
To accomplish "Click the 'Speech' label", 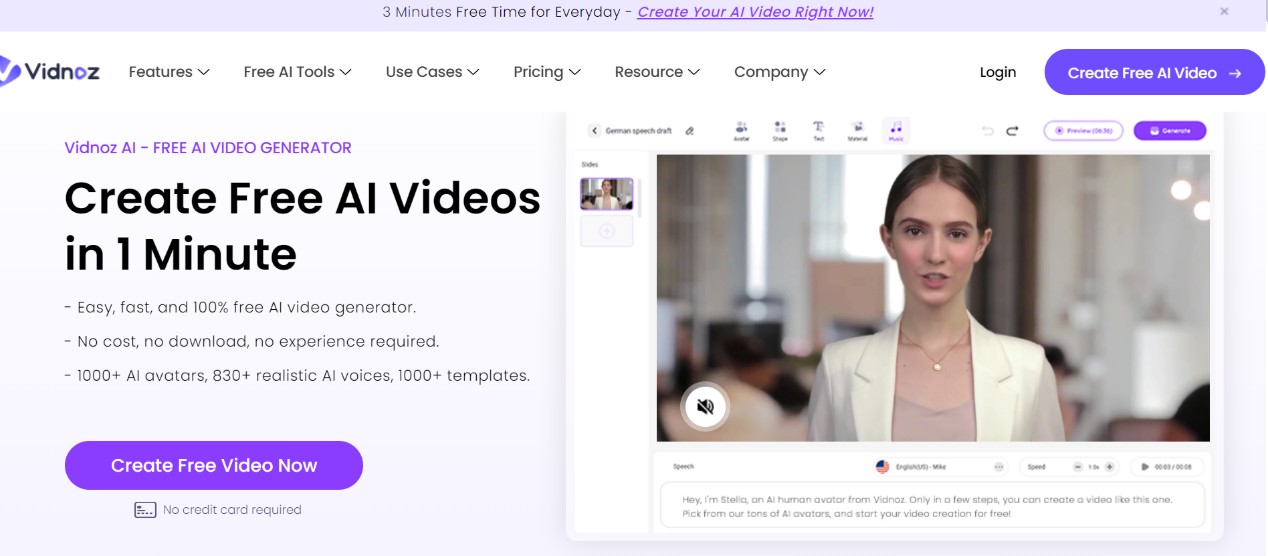I will pyautogui.click(x=683, y=467).
